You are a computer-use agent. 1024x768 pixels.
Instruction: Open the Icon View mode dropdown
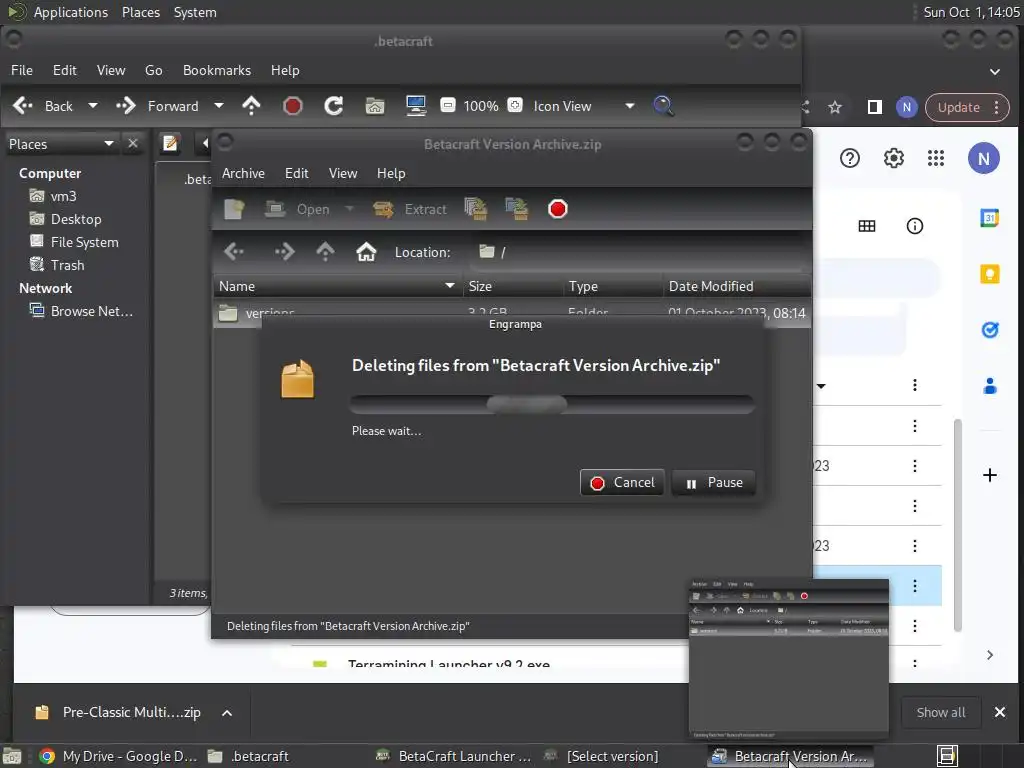(x=583, y=106)
